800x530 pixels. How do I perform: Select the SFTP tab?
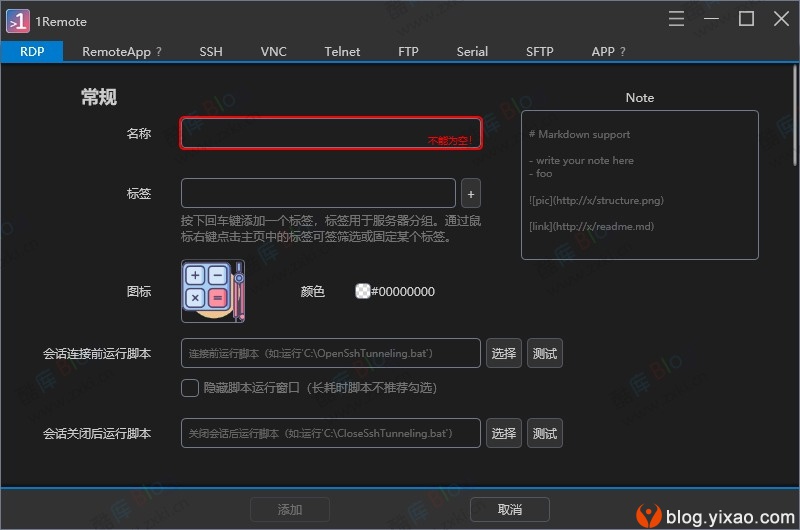539,52
